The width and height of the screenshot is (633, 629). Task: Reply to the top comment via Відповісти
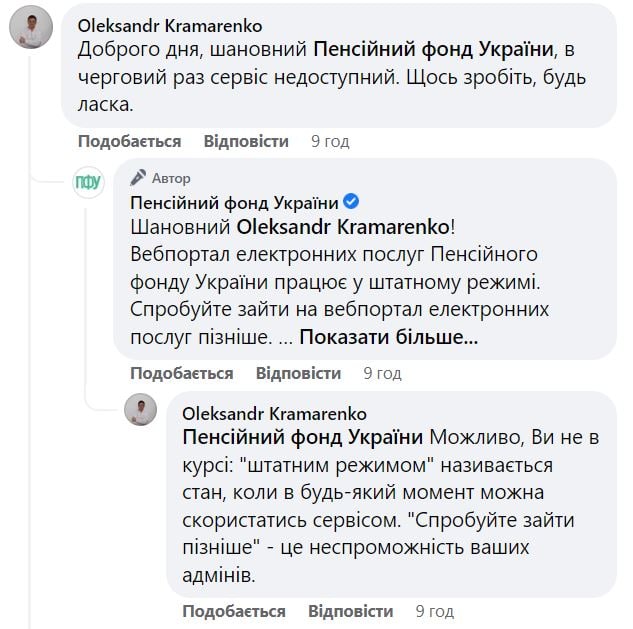(246, 142)
